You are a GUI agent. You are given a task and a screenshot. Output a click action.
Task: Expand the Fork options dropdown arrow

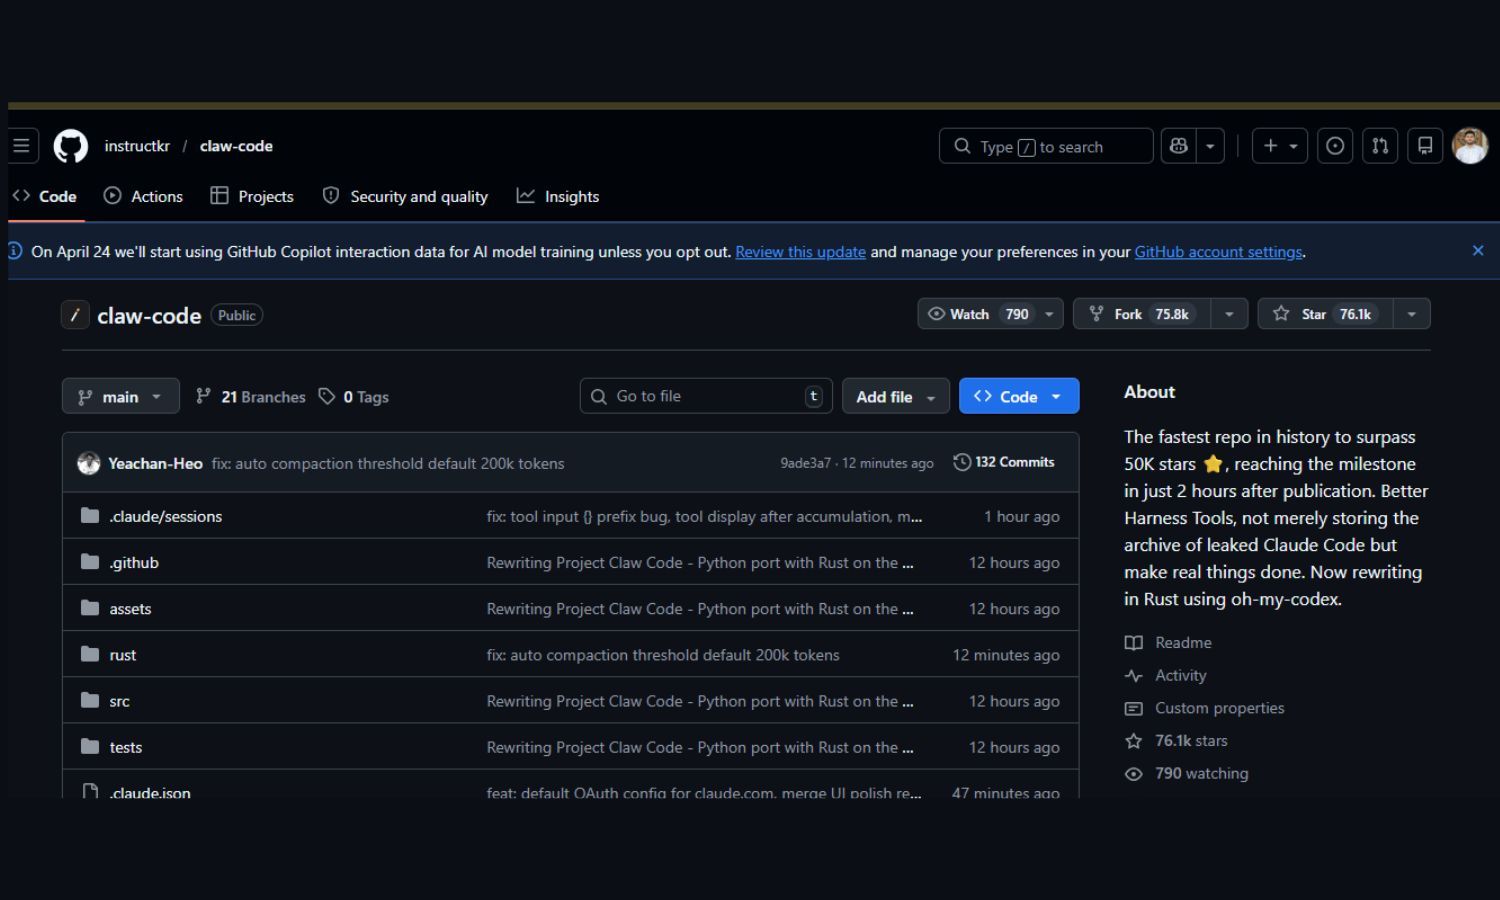coord(1229,314)
